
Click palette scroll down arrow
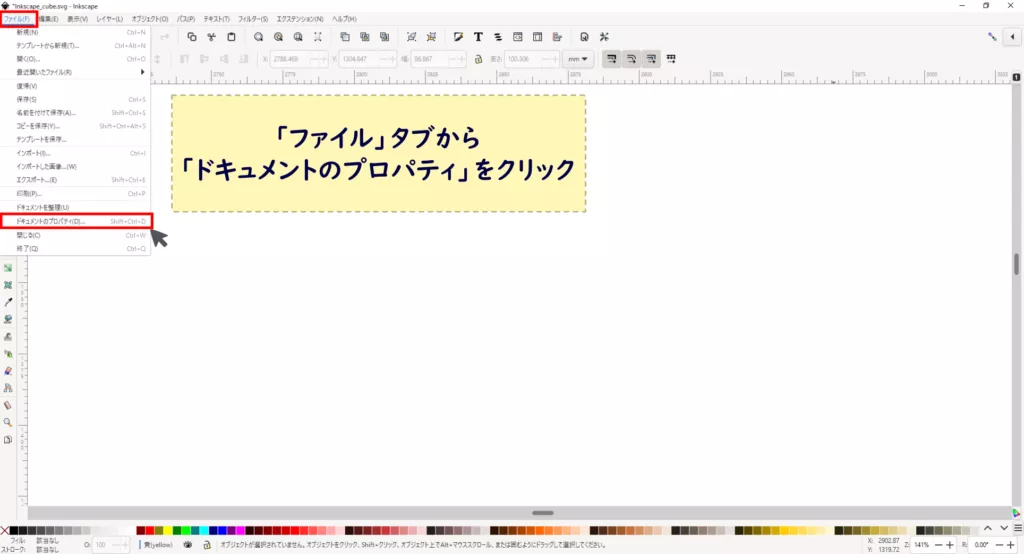1004,528
